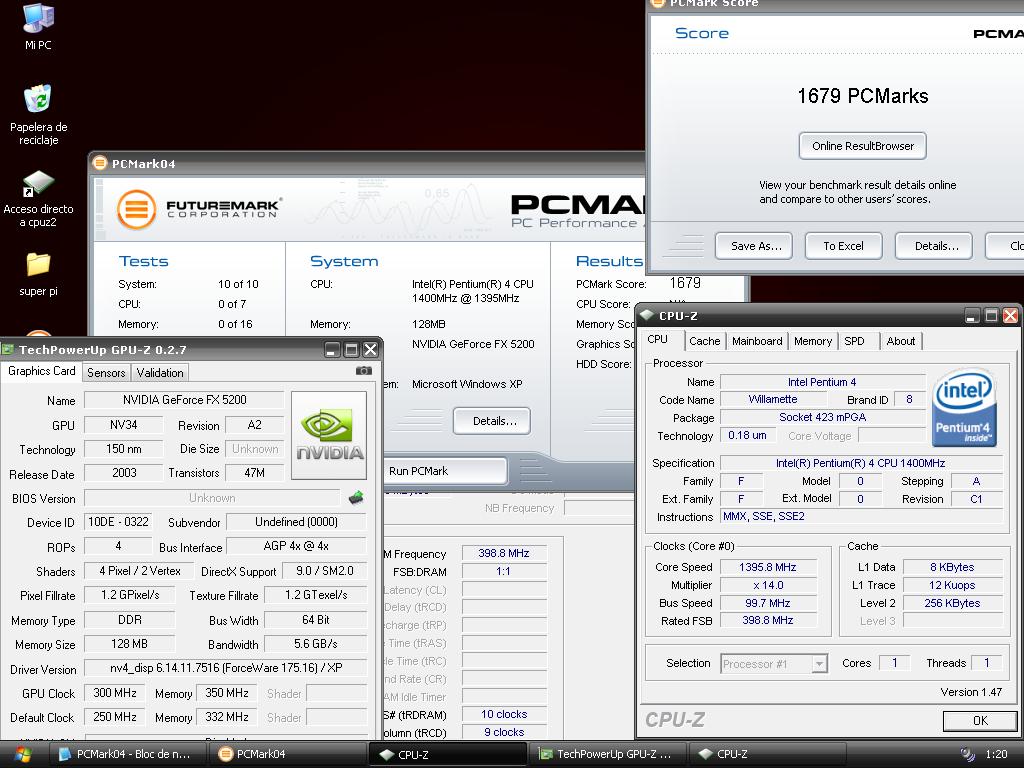Image resolution: width=1024 pixels, height=768 pixels.
Task: Click the NVIDIA logo in GPU-Z
Action: click(x=329, y=436)
